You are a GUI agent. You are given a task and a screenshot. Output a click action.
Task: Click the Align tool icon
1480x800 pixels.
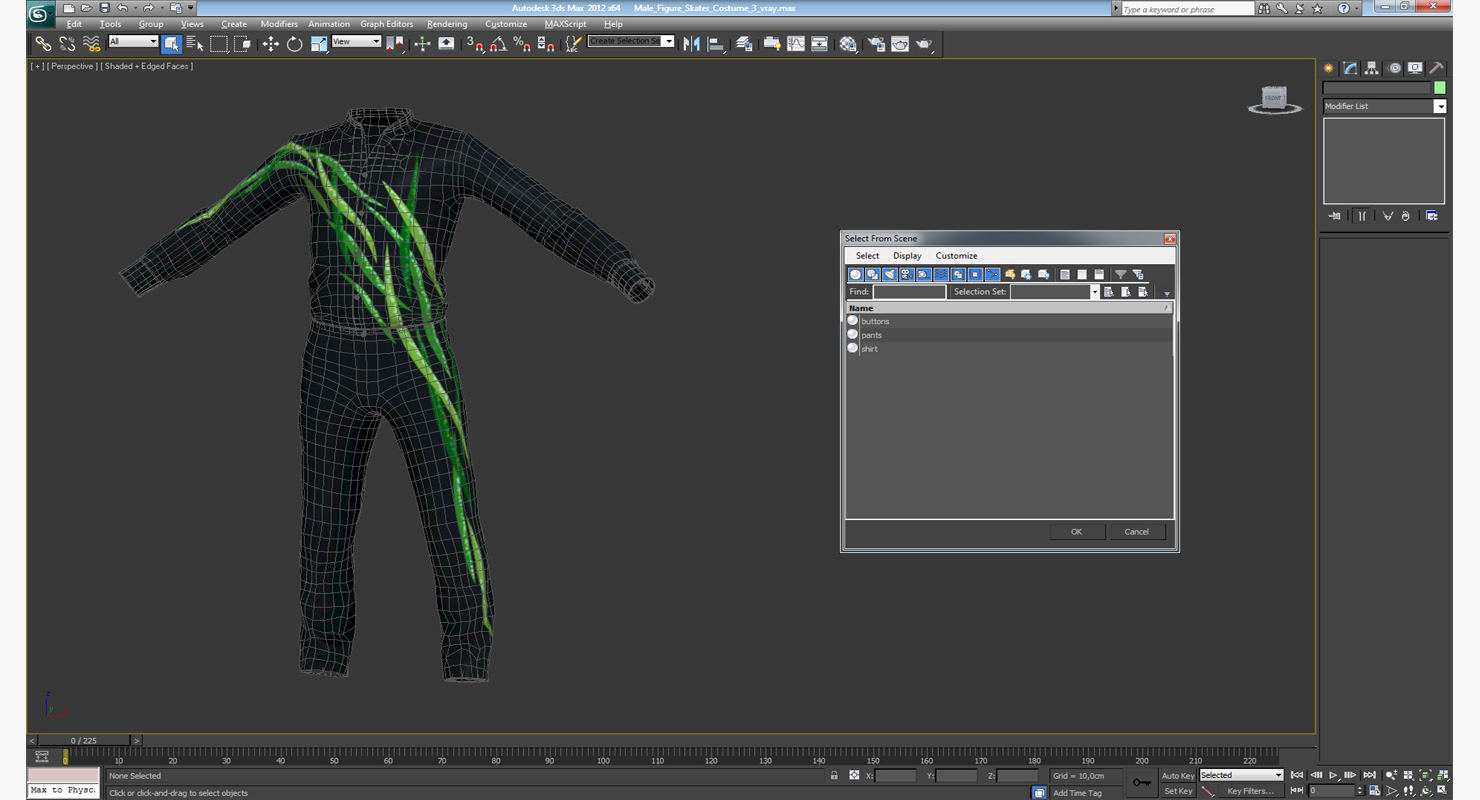point(716,44)
